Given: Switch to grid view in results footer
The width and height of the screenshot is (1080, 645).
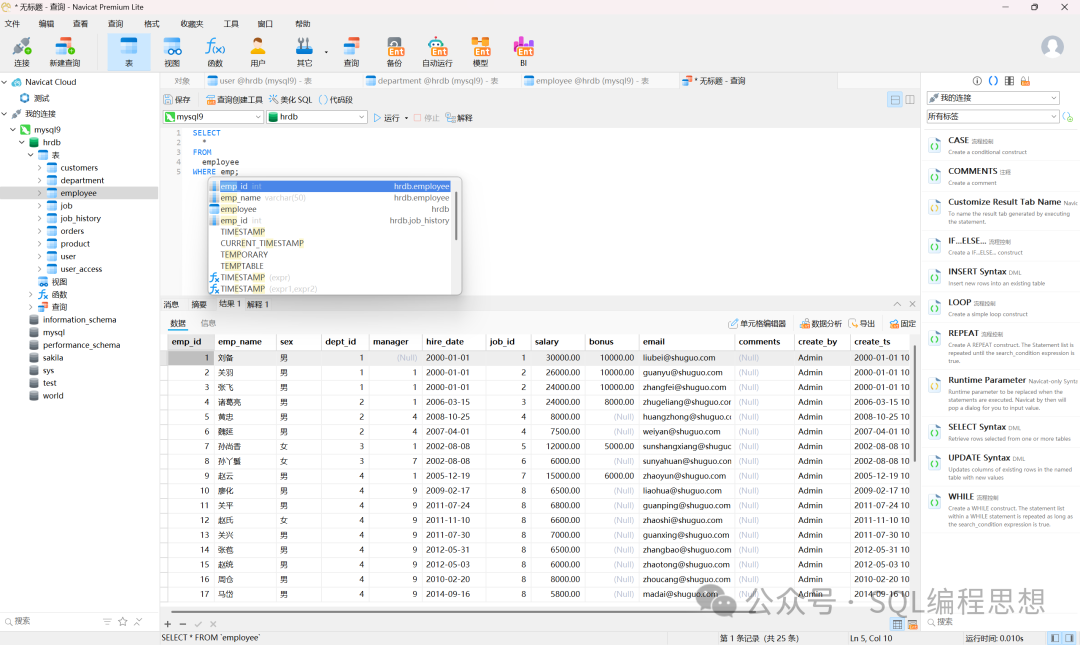Looking at the screenshot, I should 897,624.
